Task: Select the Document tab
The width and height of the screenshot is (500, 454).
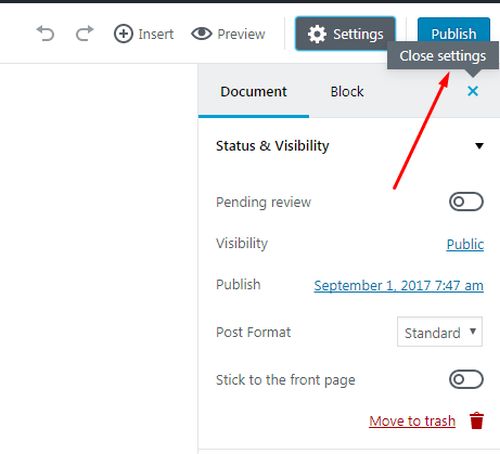Action: (x=253, y=91)
